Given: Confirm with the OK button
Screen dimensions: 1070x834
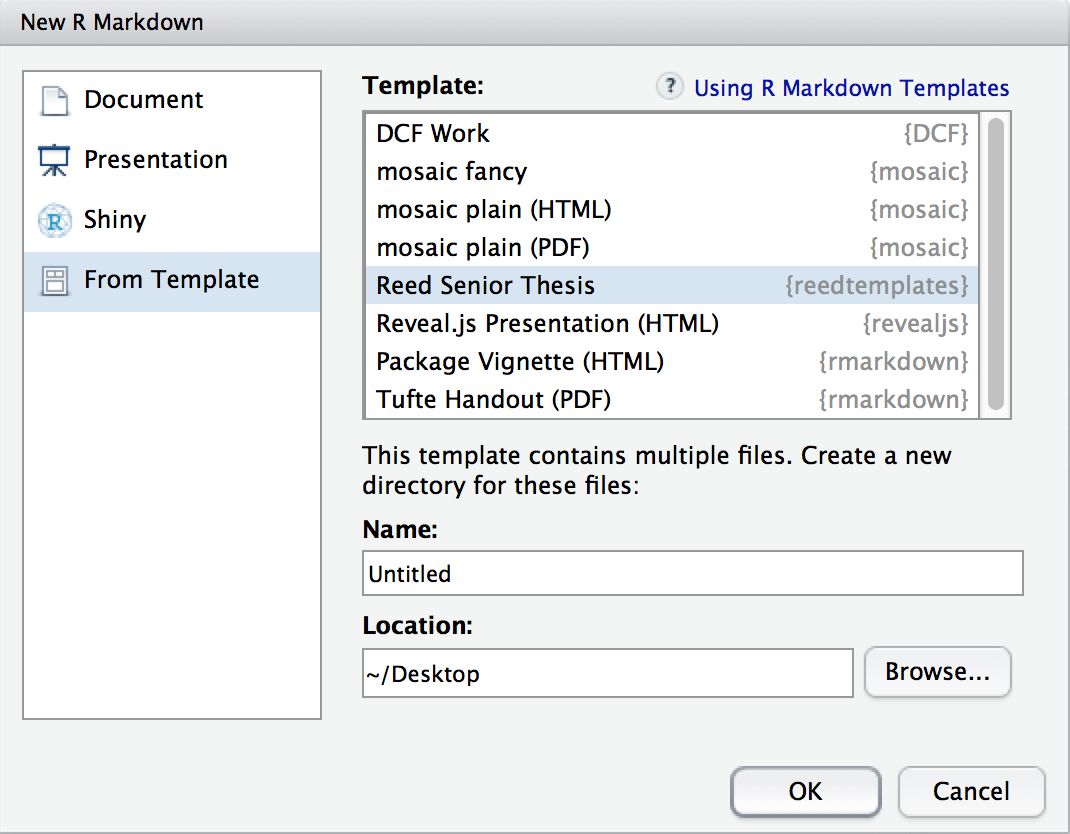Looking at the screenshot, I should tap(805, 792).
